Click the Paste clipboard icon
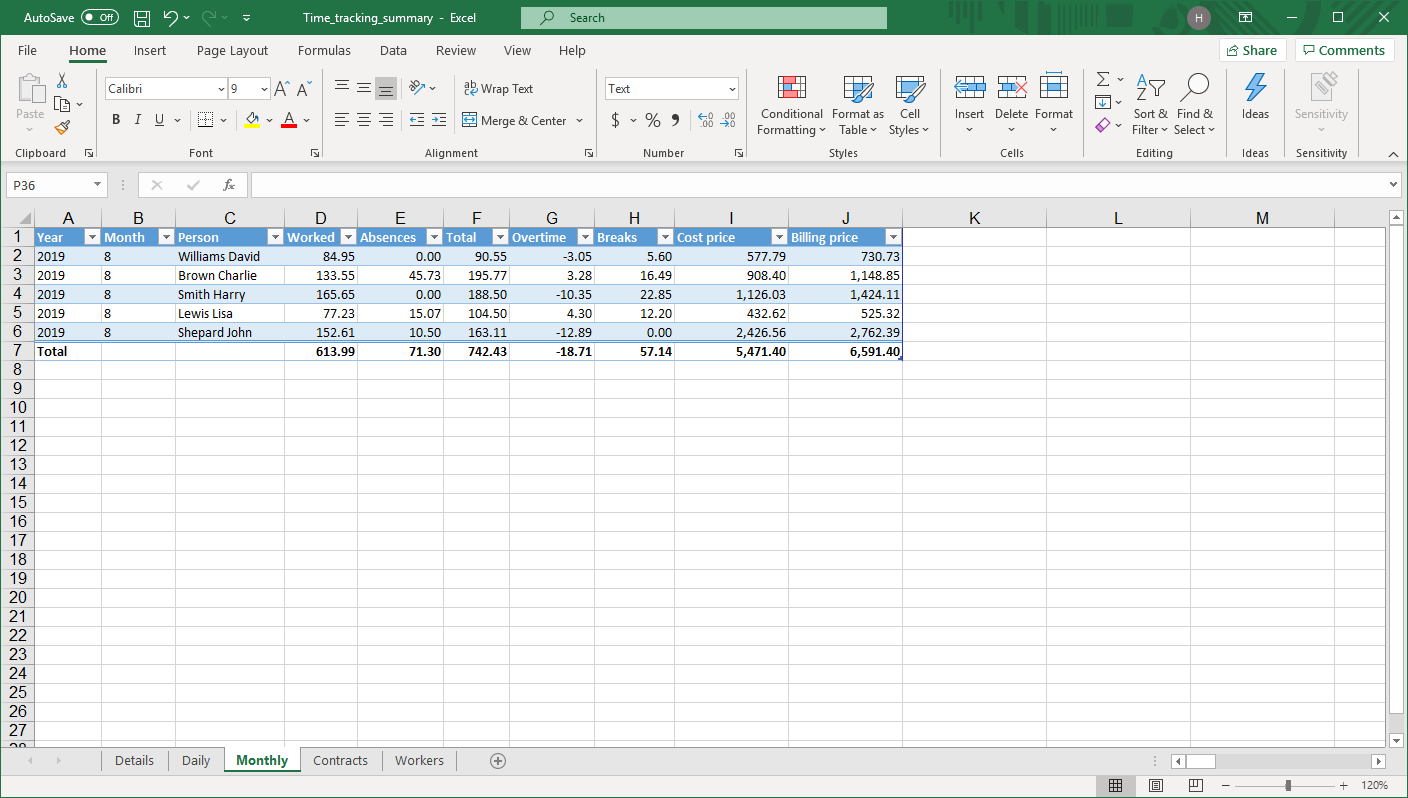 coord(31,89)
